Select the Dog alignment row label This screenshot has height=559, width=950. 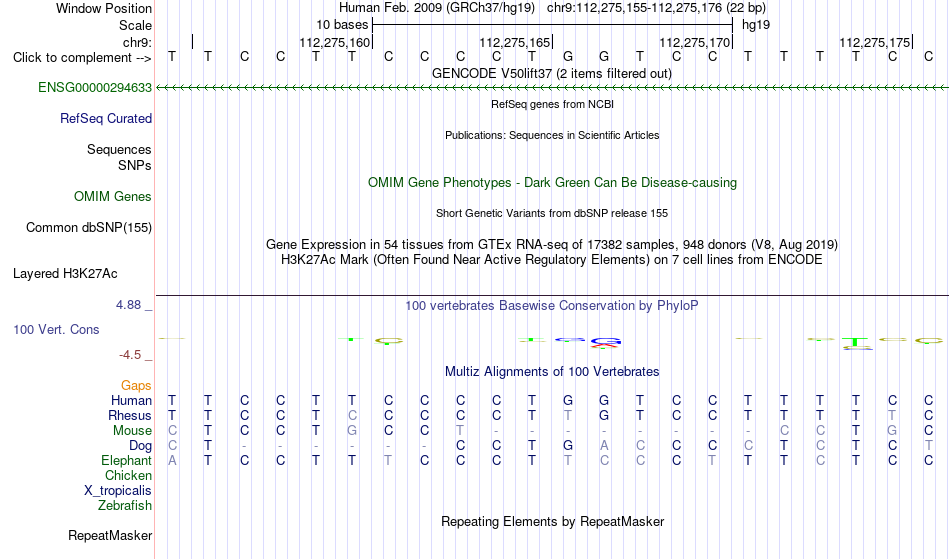point(140,446)
